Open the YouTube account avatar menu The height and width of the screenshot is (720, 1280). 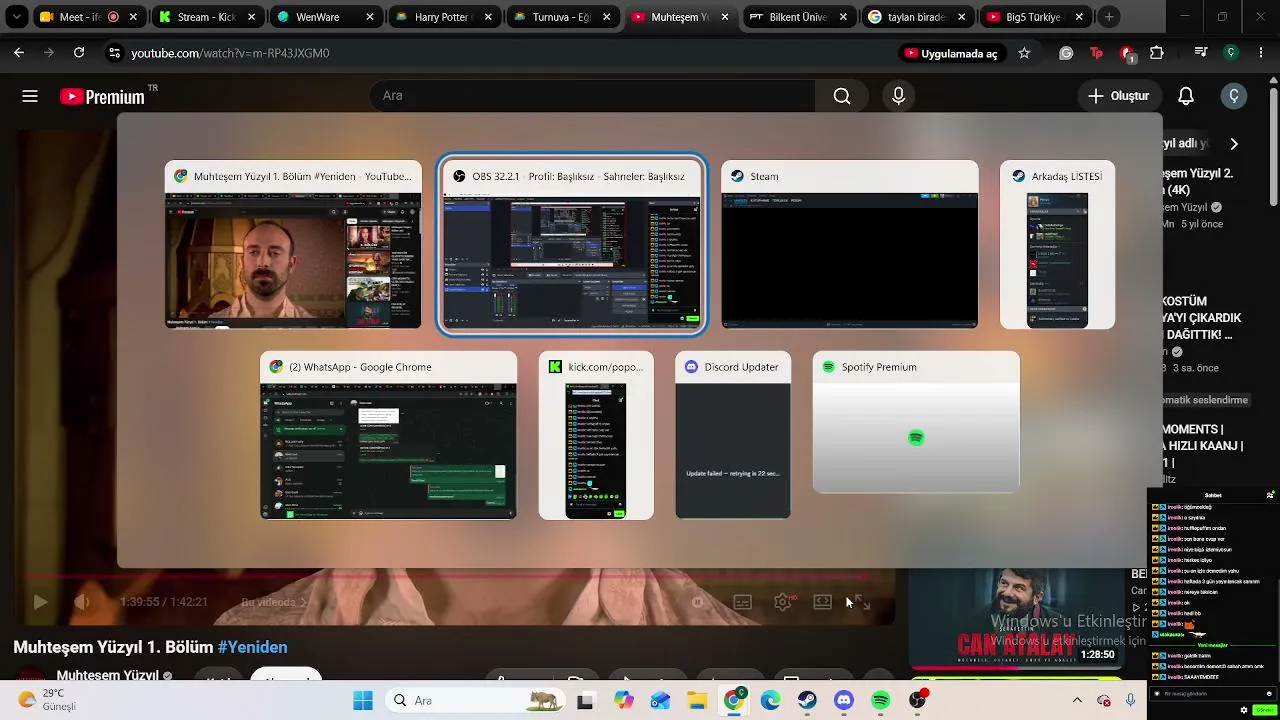click(1234, 96)
